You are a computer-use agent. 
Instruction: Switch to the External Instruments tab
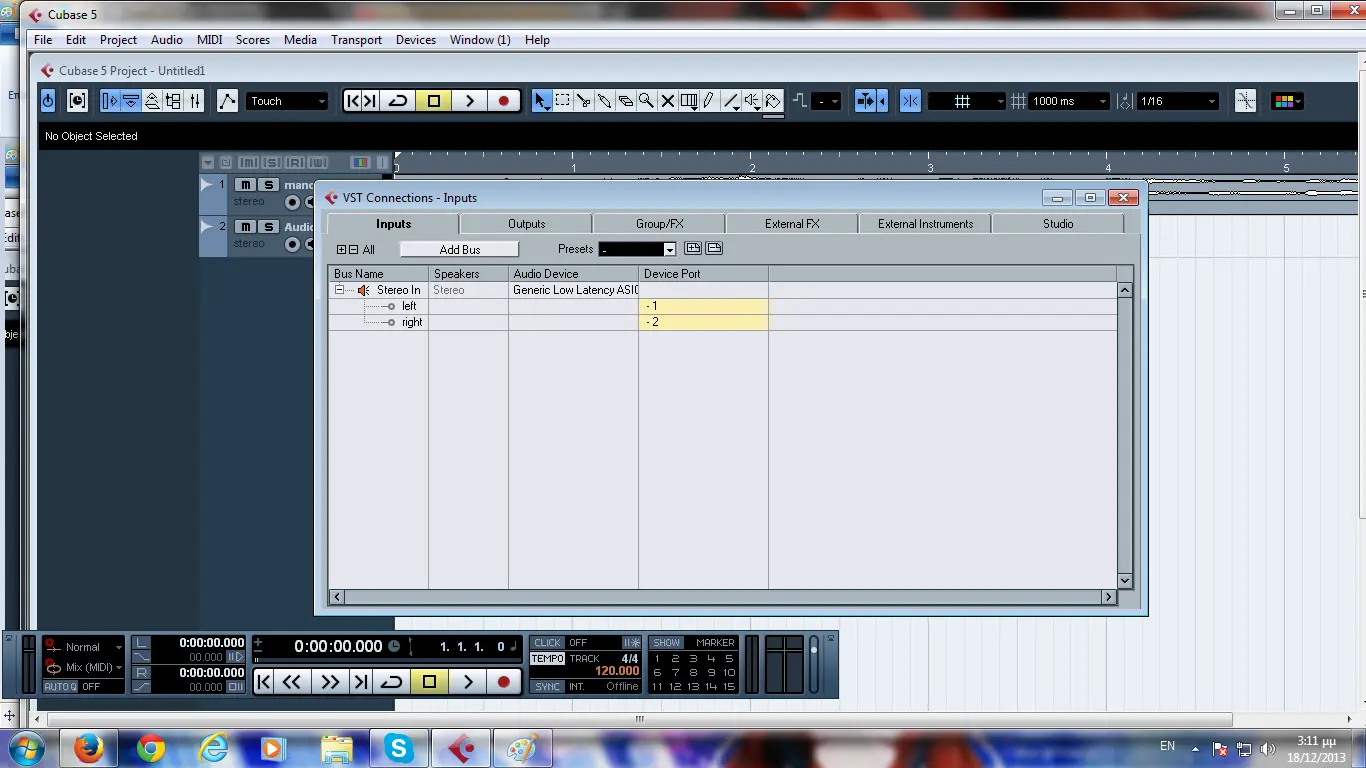(925, 224)
